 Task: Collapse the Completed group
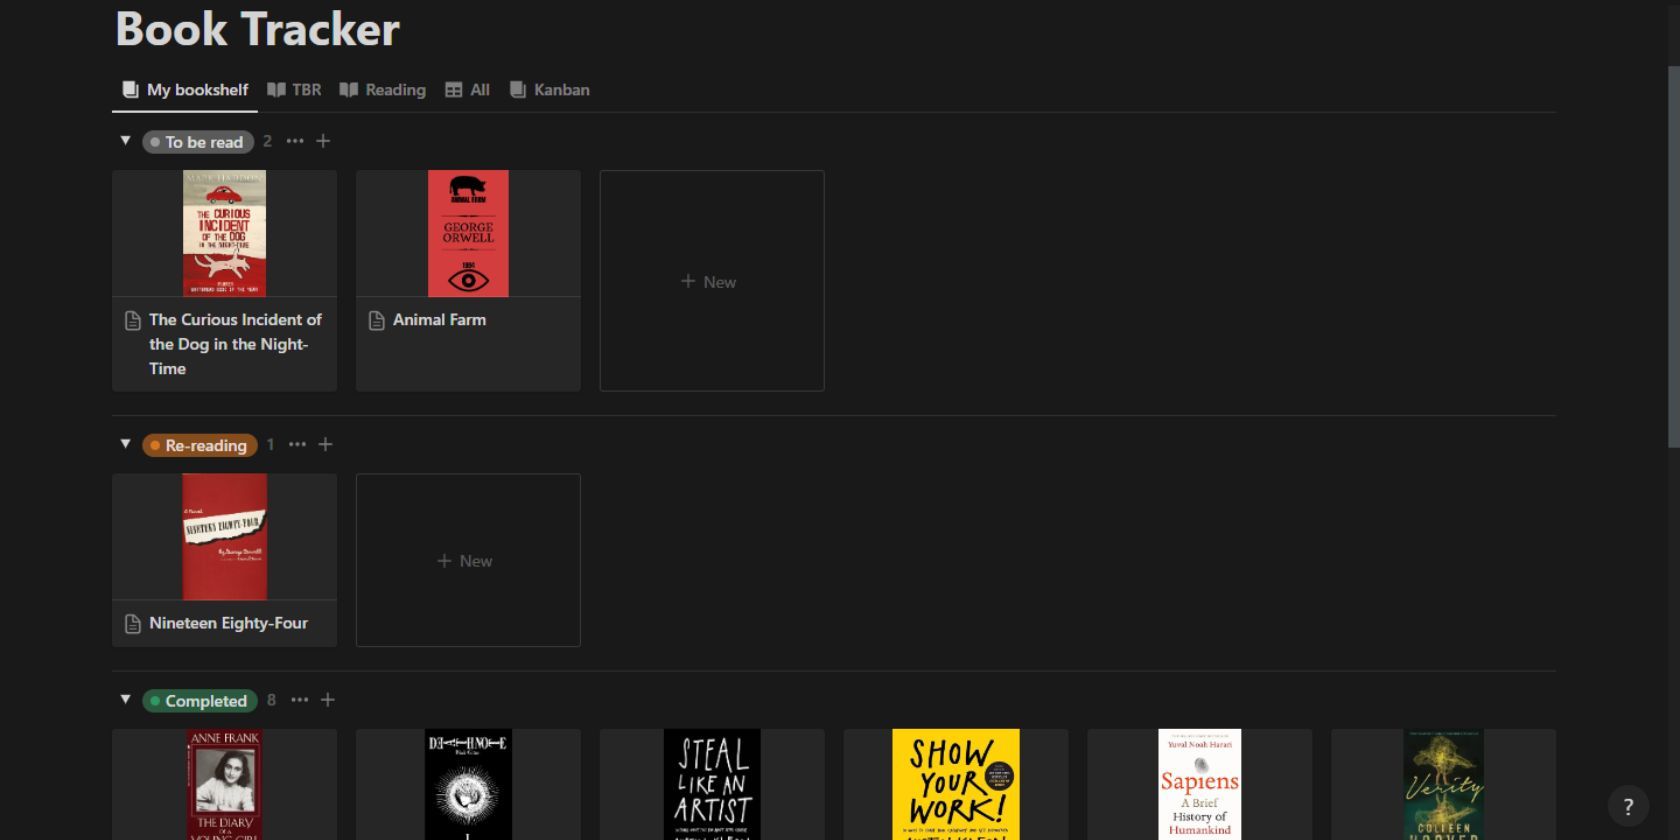pos(125,700)
